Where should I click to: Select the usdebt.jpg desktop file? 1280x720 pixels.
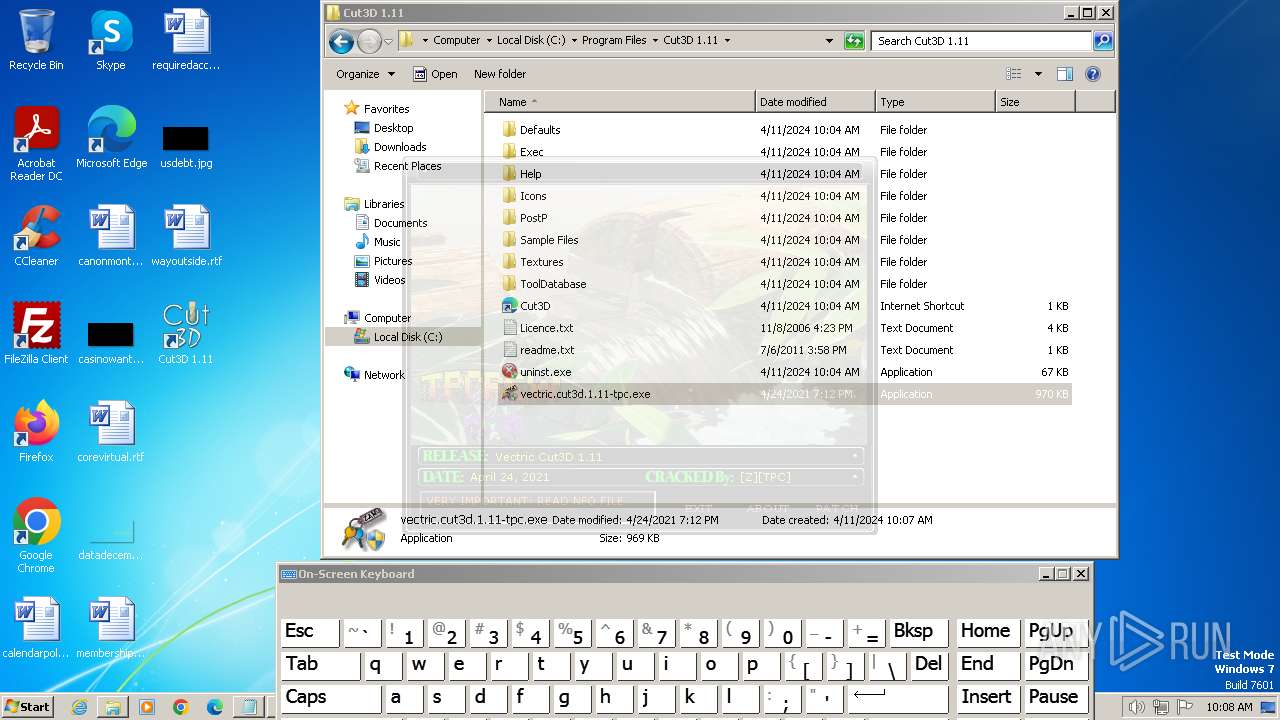point(186,146)
